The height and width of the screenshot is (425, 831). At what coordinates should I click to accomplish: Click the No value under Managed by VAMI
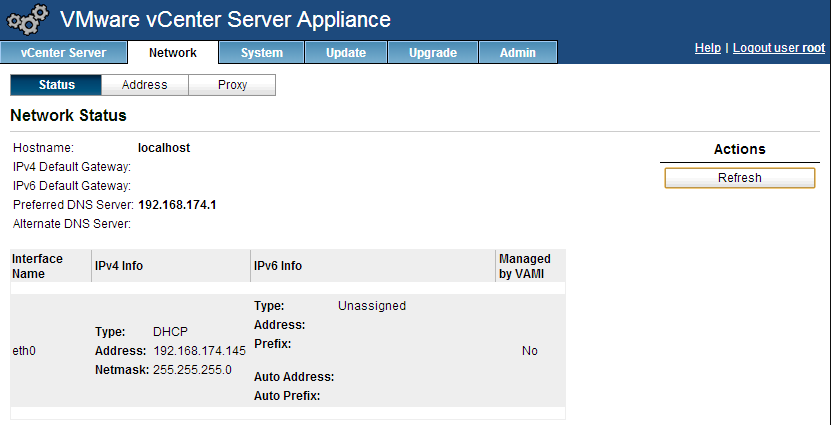pyautogui.click(x=529, y=351)
